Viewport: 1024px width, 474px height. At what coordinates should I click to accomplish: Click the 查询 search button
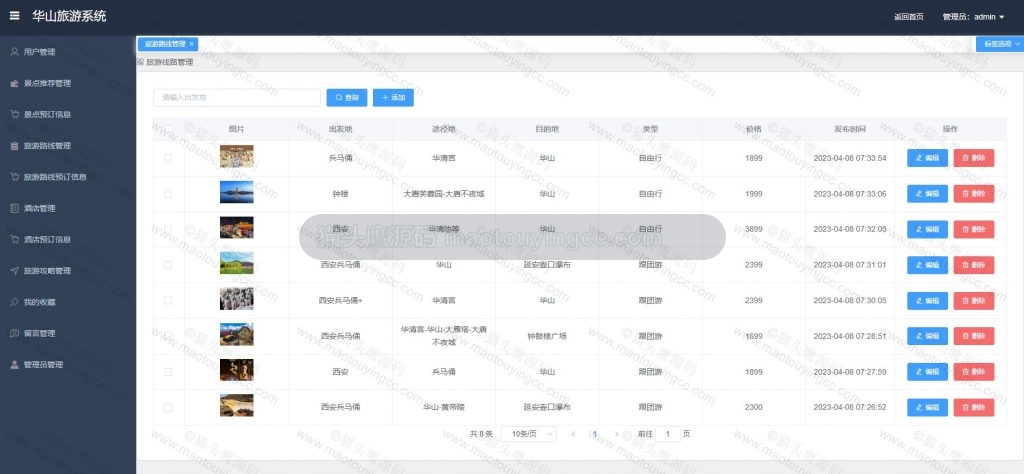(x=347, y=97)
